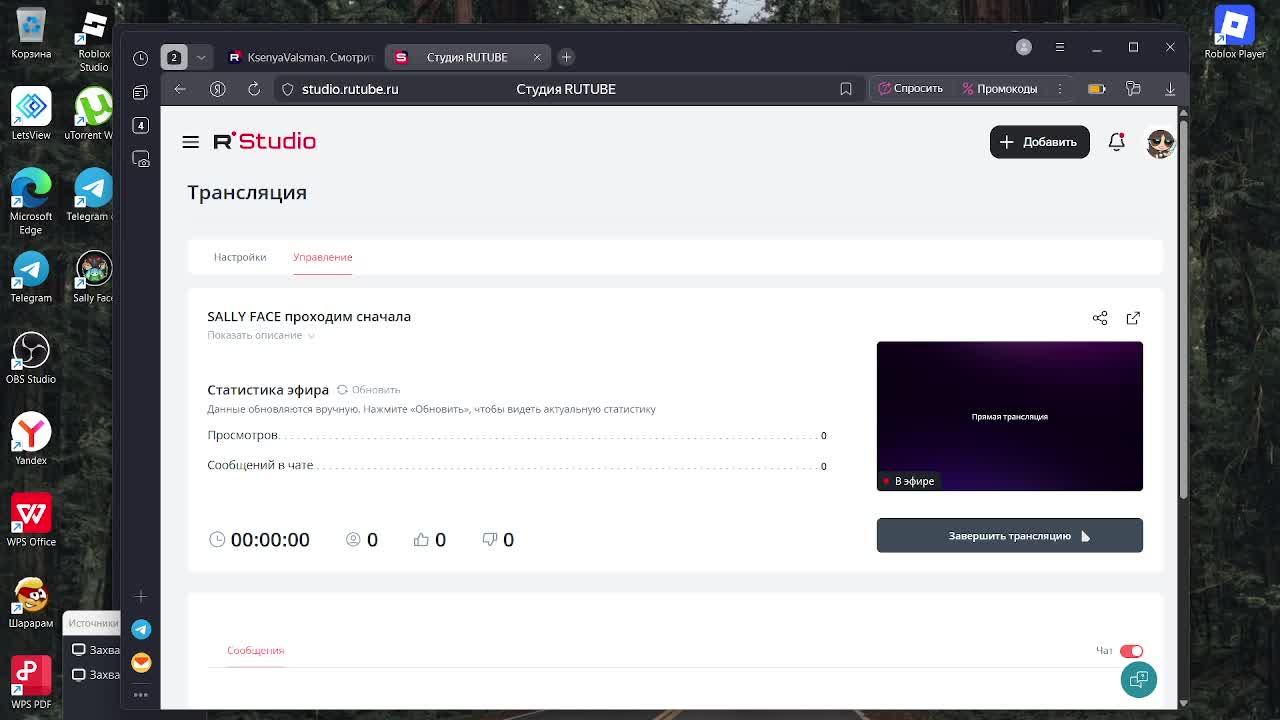
Task: Open Yandex Mail in the browser sidebar
Action: 141,662
